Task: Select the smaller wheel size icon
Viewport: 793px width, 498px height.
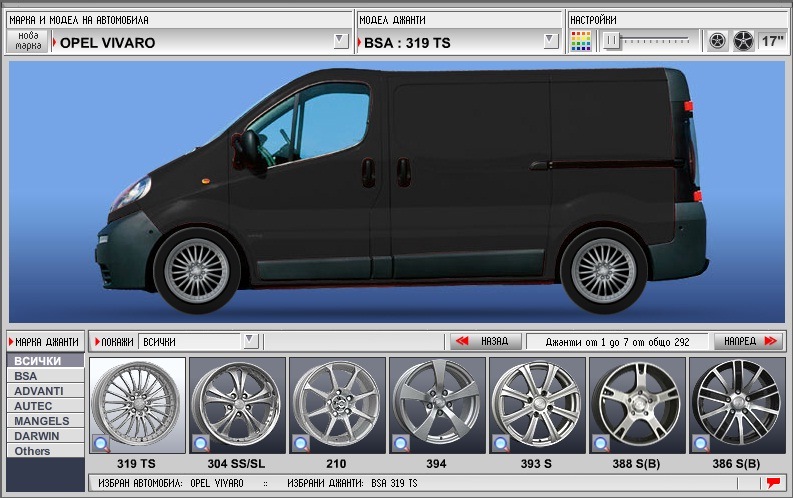Action: coord(717,41)
